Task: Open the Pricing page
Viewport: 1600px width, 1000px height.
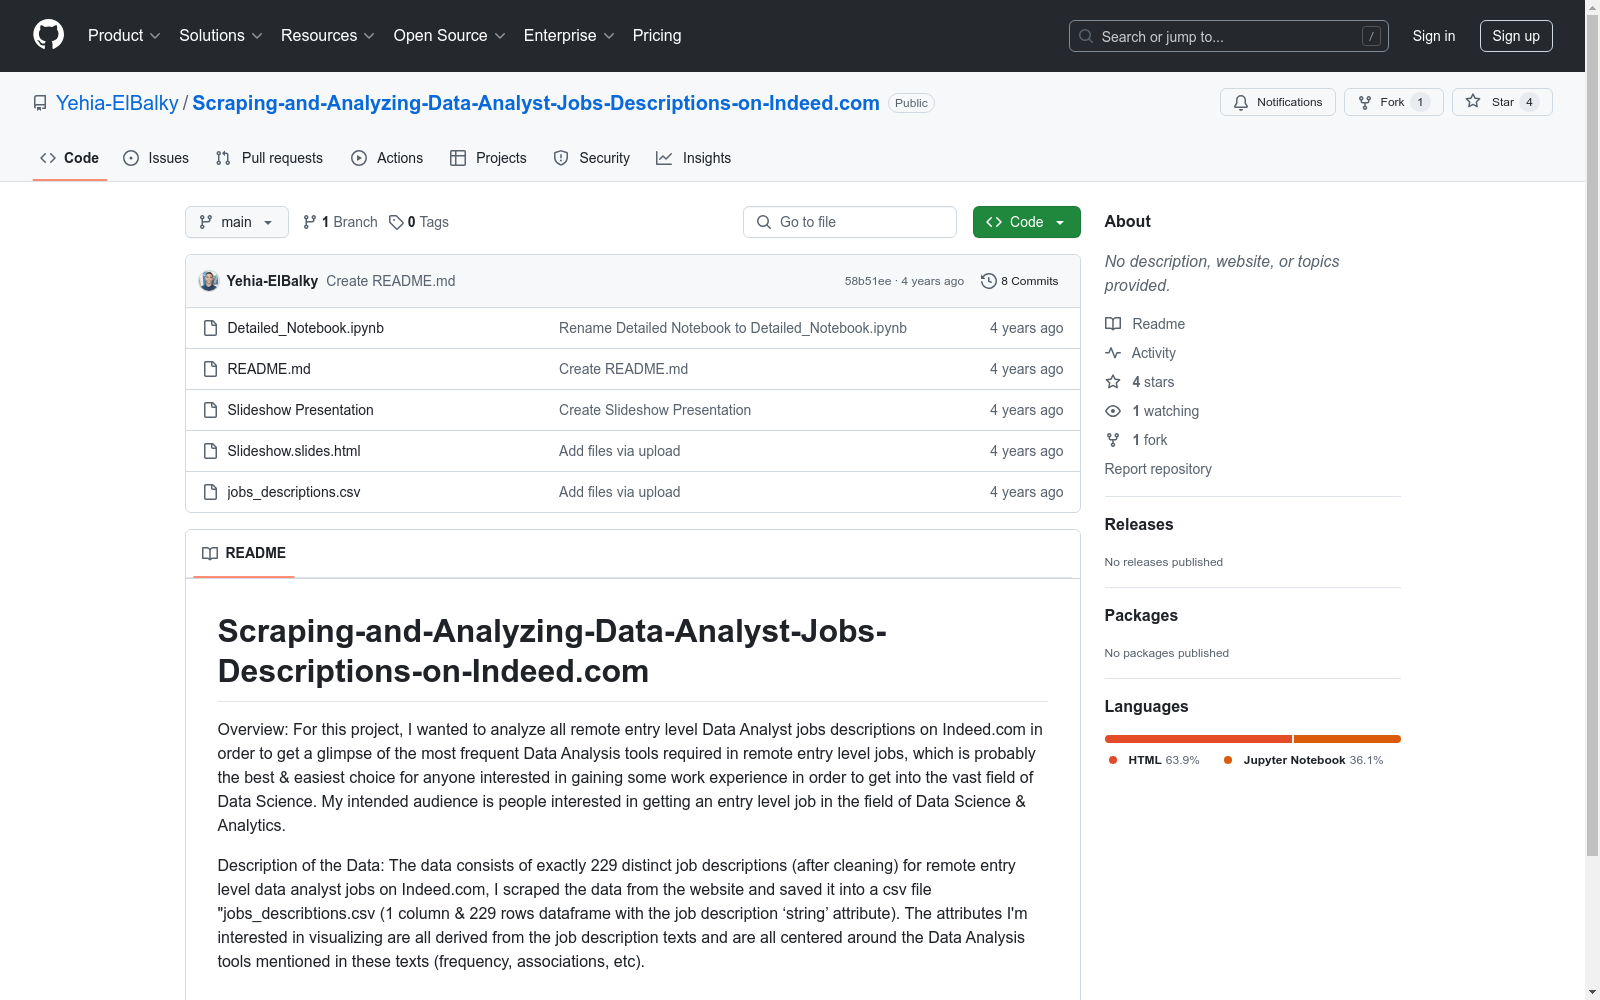Action: [657, 35]
